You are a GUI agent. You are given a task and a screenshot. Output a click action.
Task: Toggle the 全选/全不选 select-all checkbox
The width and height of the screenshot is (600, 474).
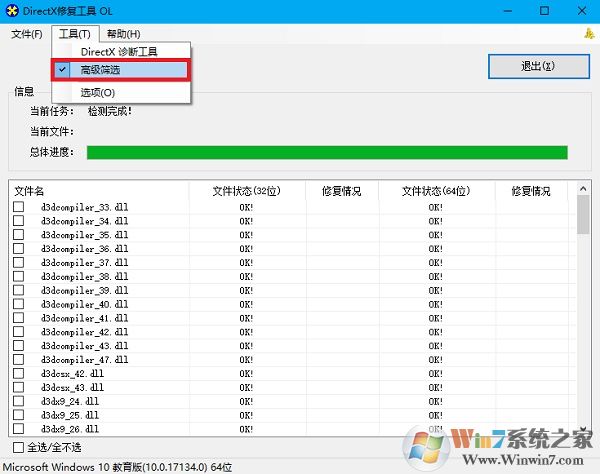[x=18, y=447]
